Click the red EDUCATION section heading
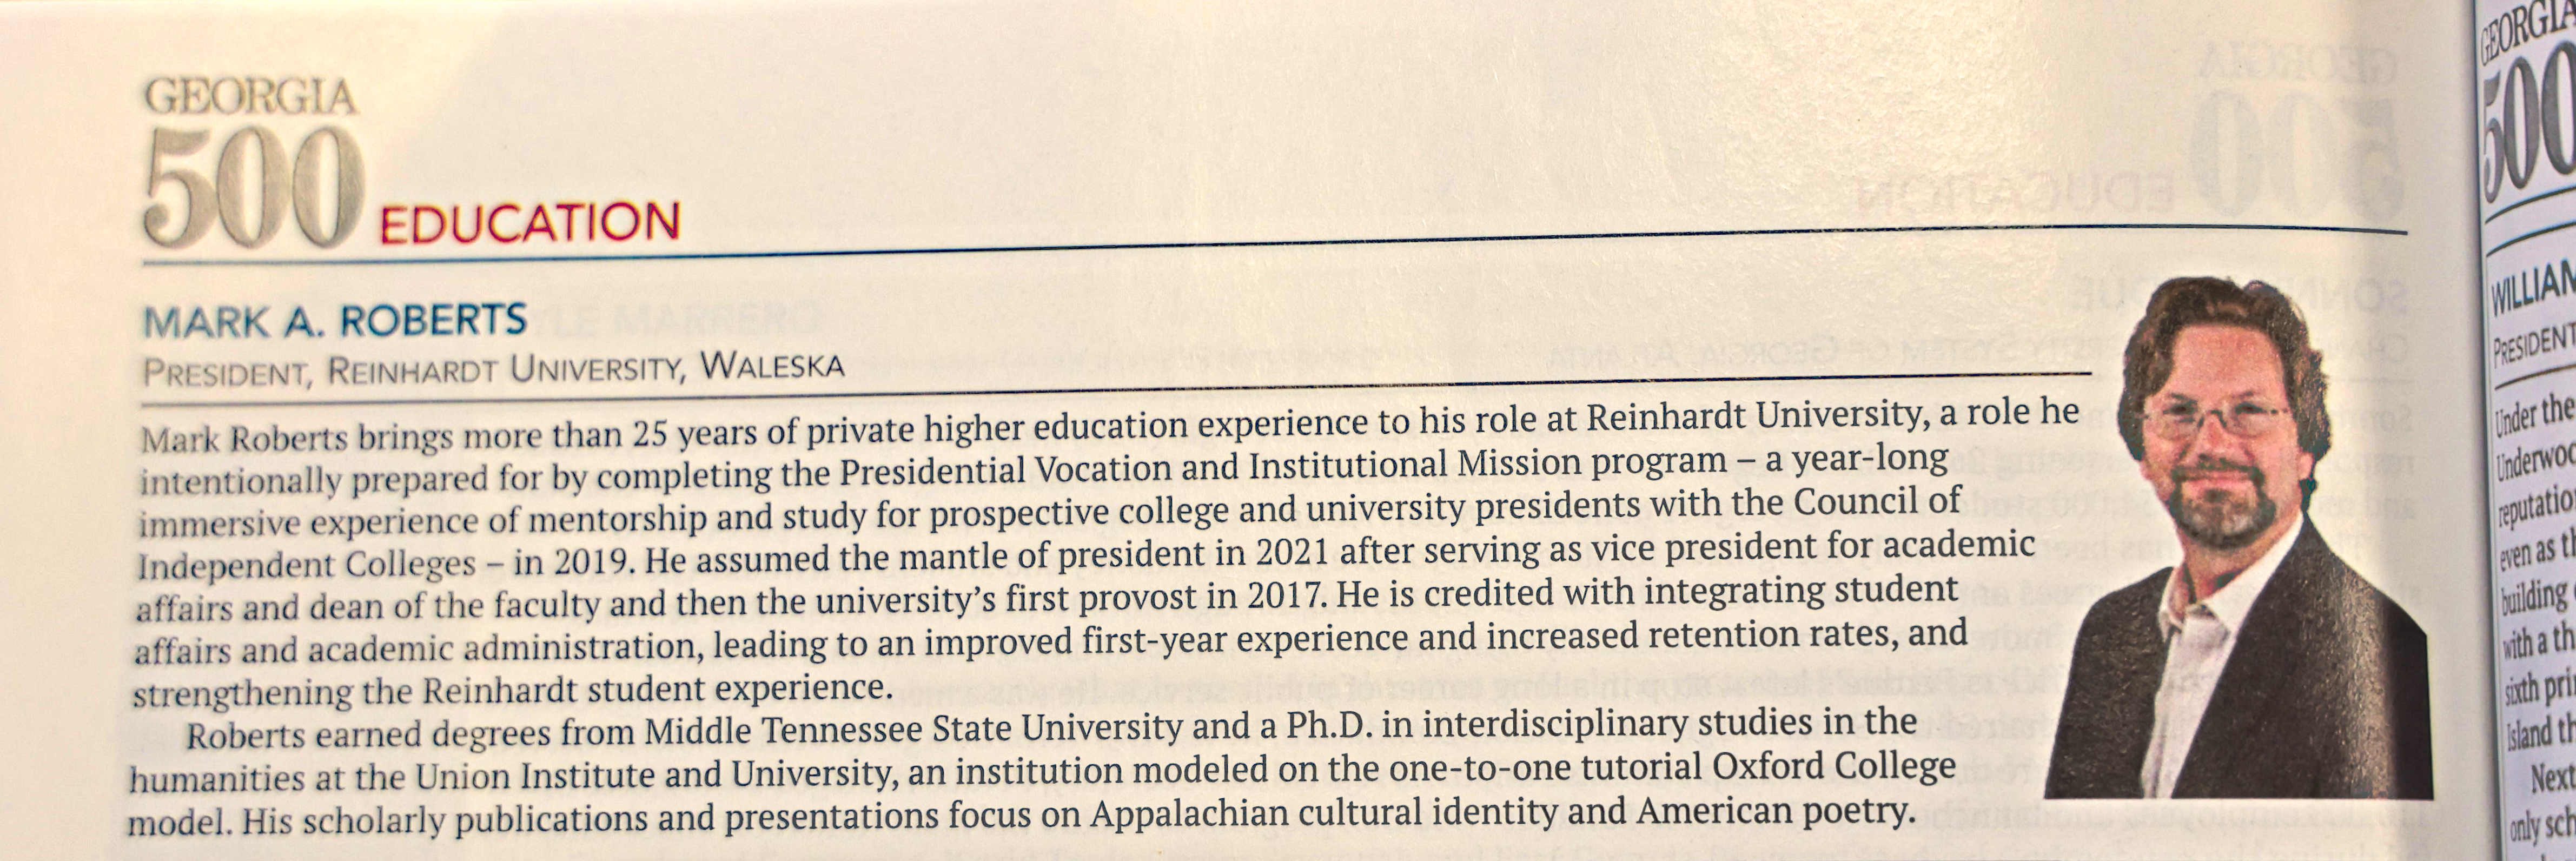Image resolution: width=2576 pixels, height=861 pixels. tap(530, 223)
